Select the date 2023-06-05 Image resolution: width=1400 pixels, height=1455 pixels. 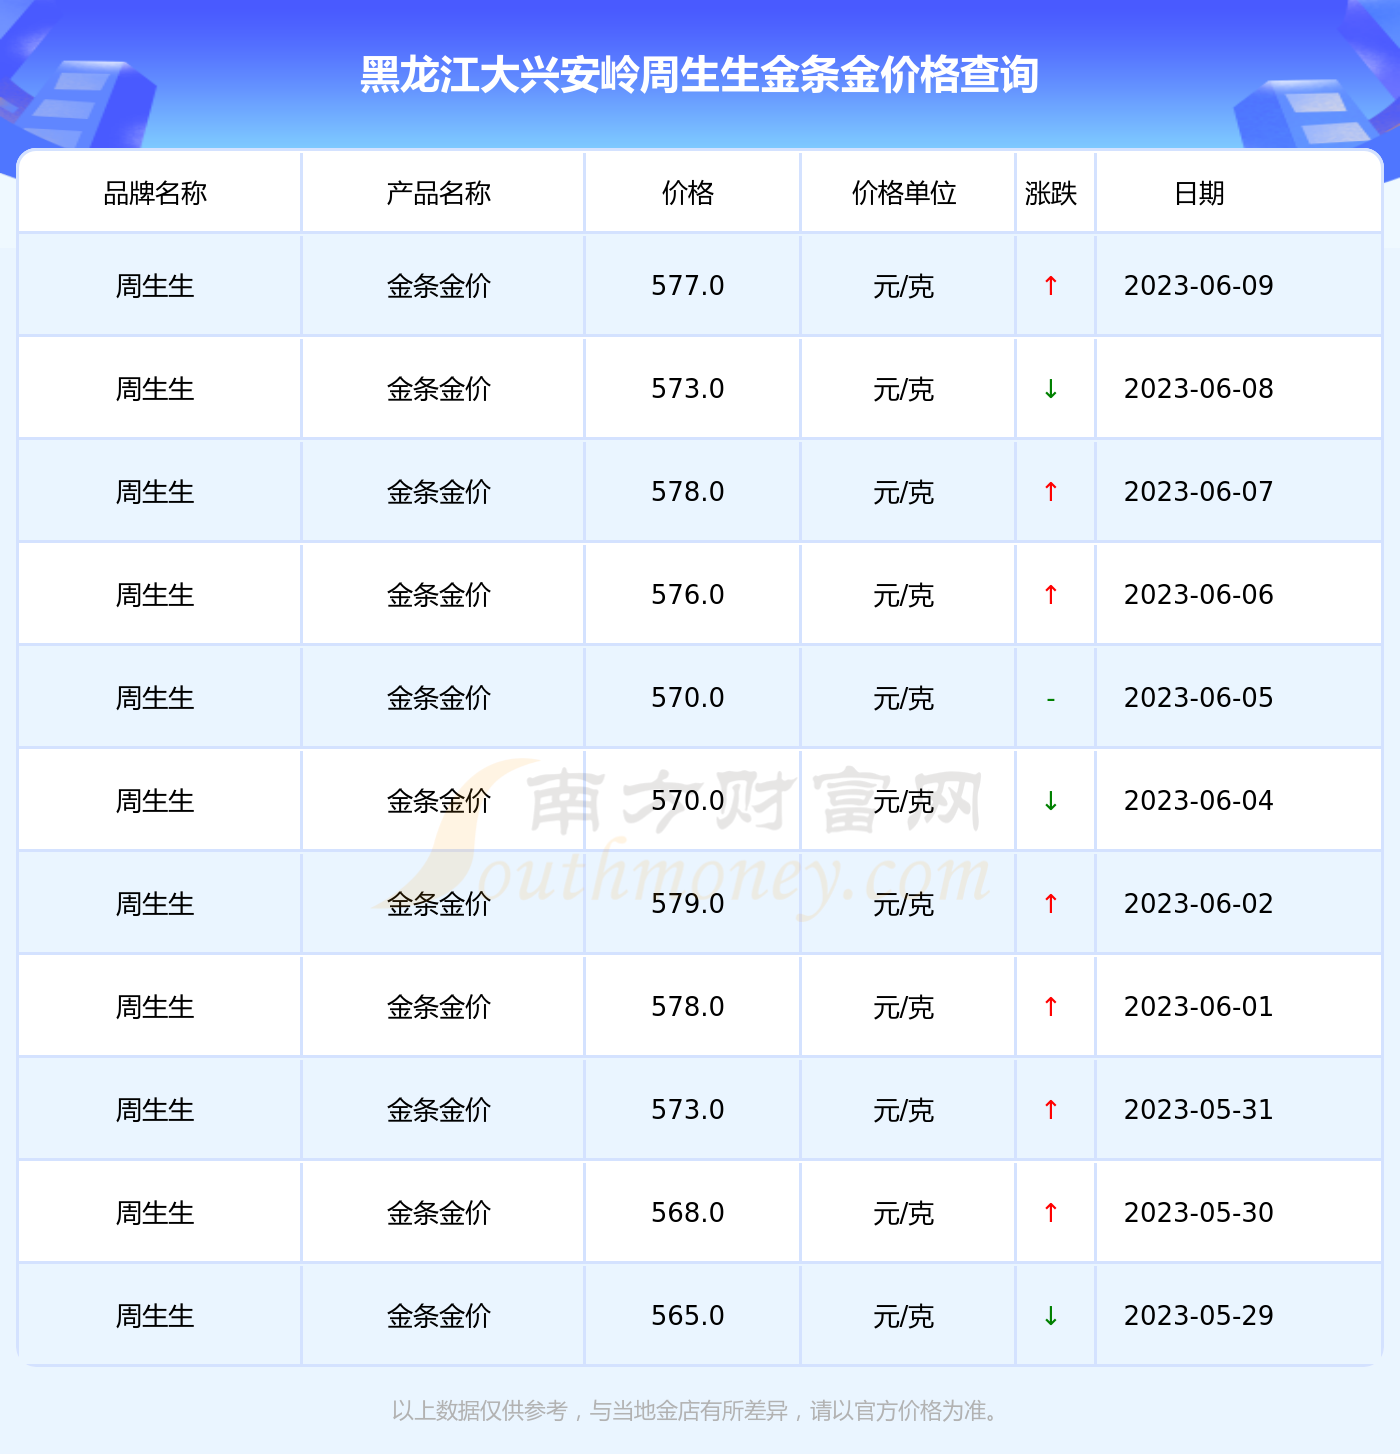coord(1199,698)
